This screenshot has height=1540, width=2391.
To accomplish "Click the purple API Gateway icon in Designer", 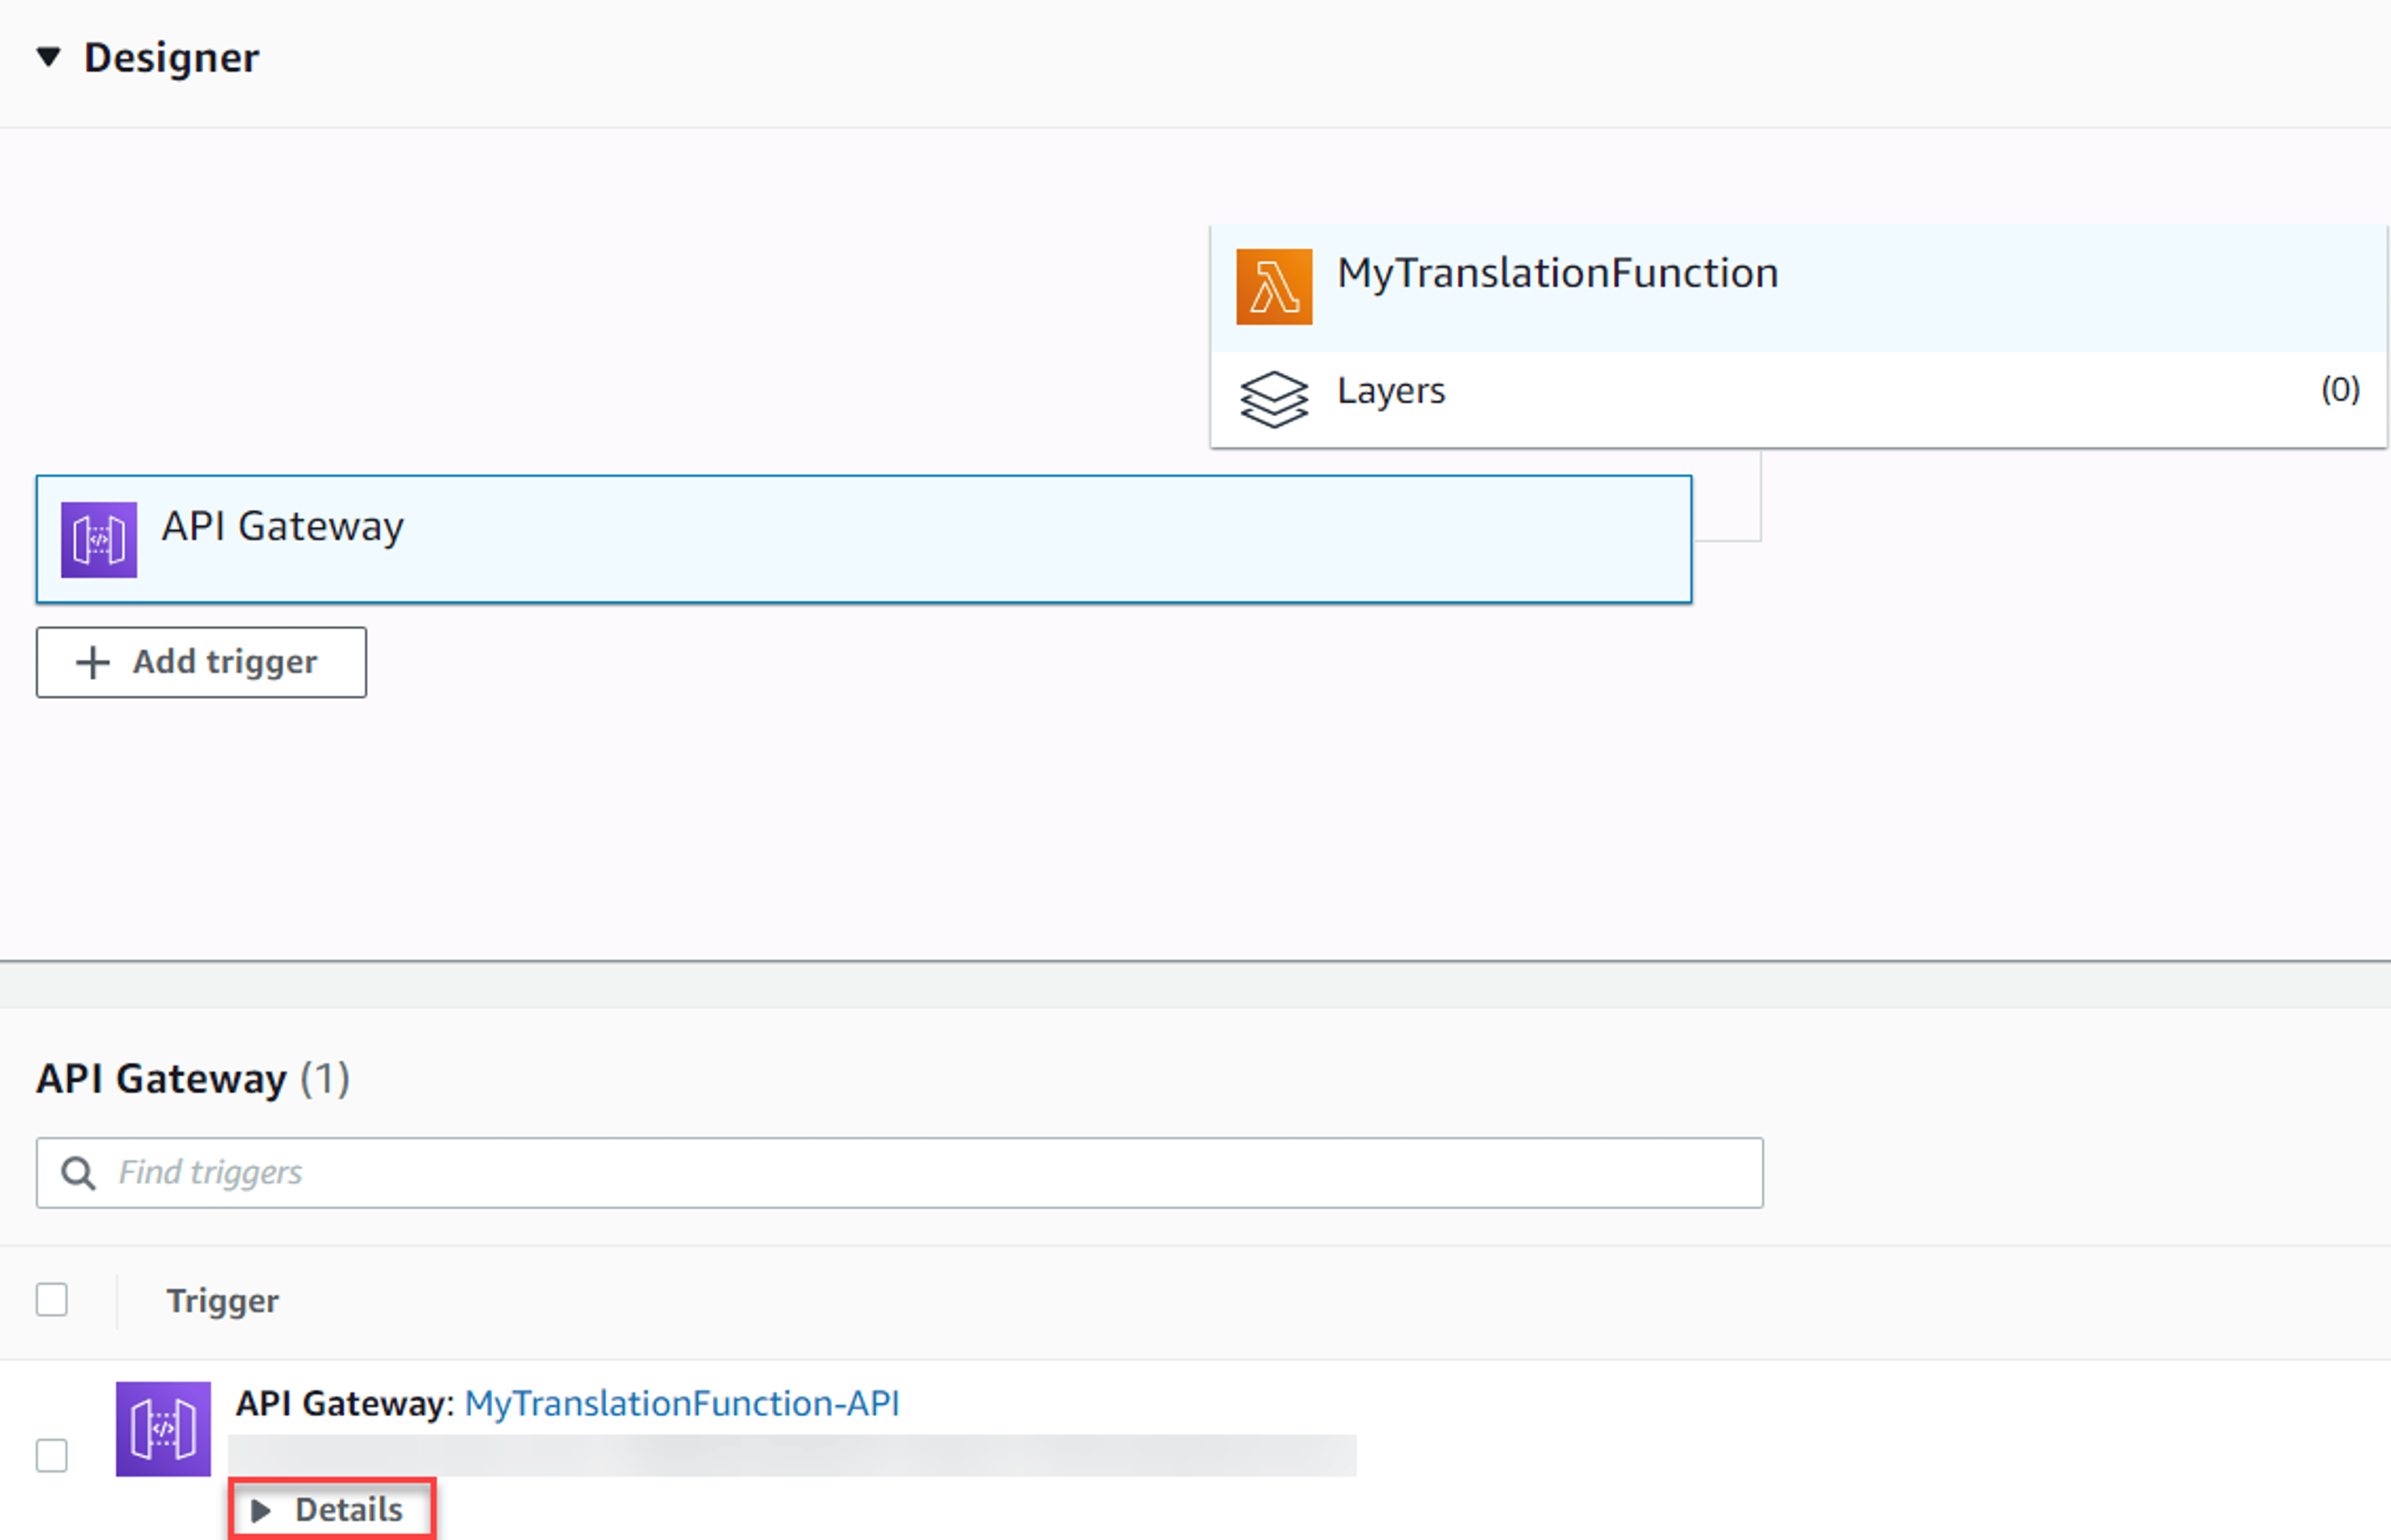I will coord(99,540).
